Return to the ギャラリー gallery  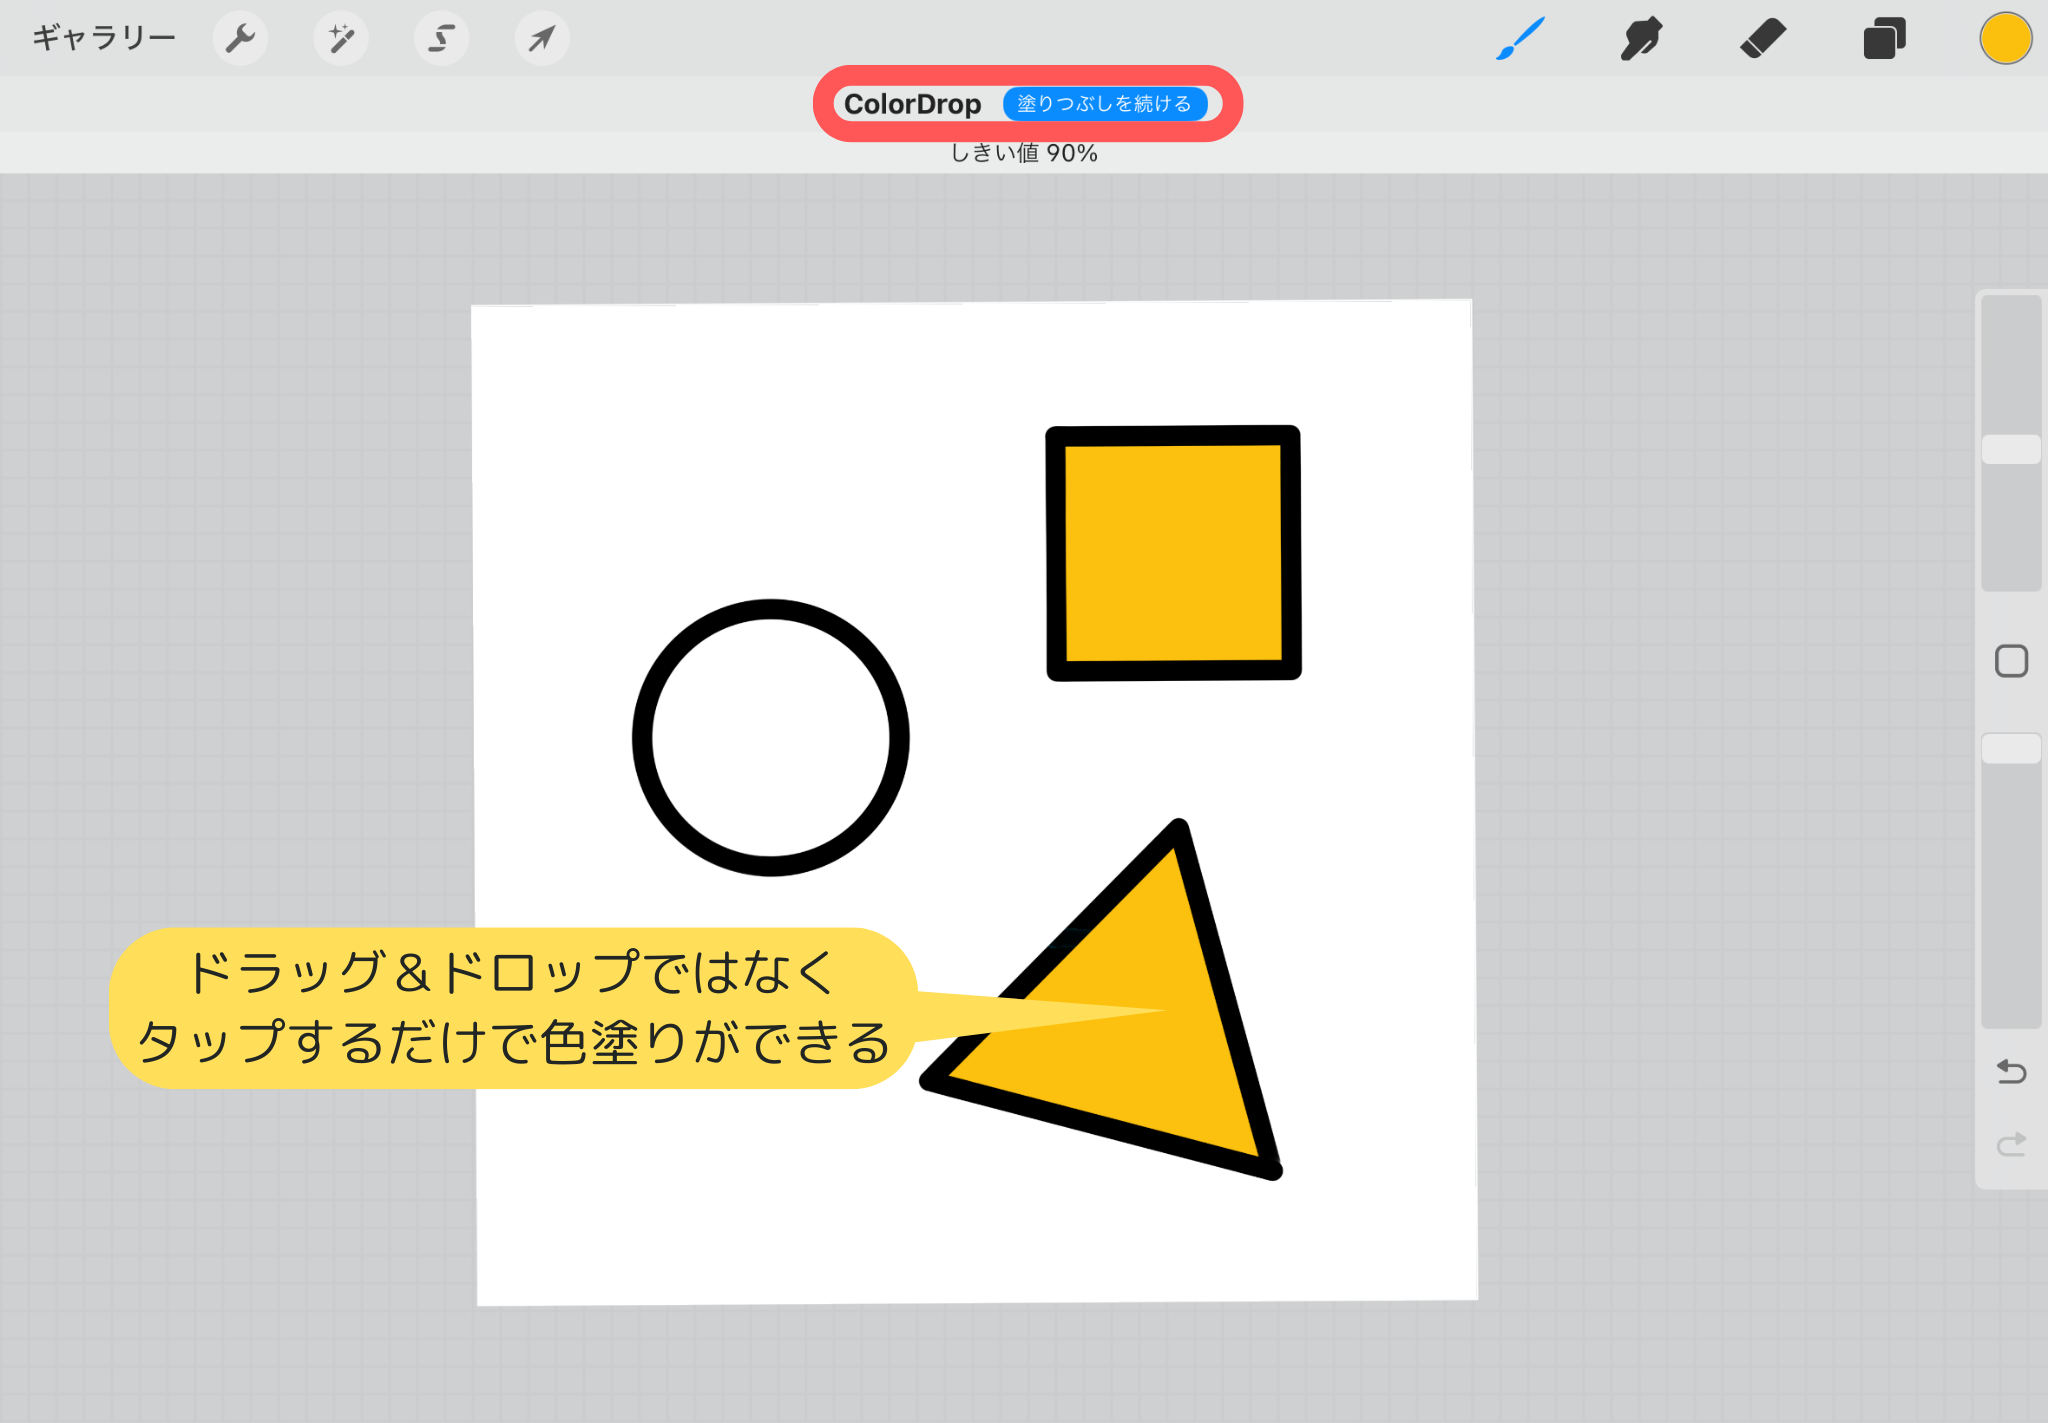coord(104,38)
